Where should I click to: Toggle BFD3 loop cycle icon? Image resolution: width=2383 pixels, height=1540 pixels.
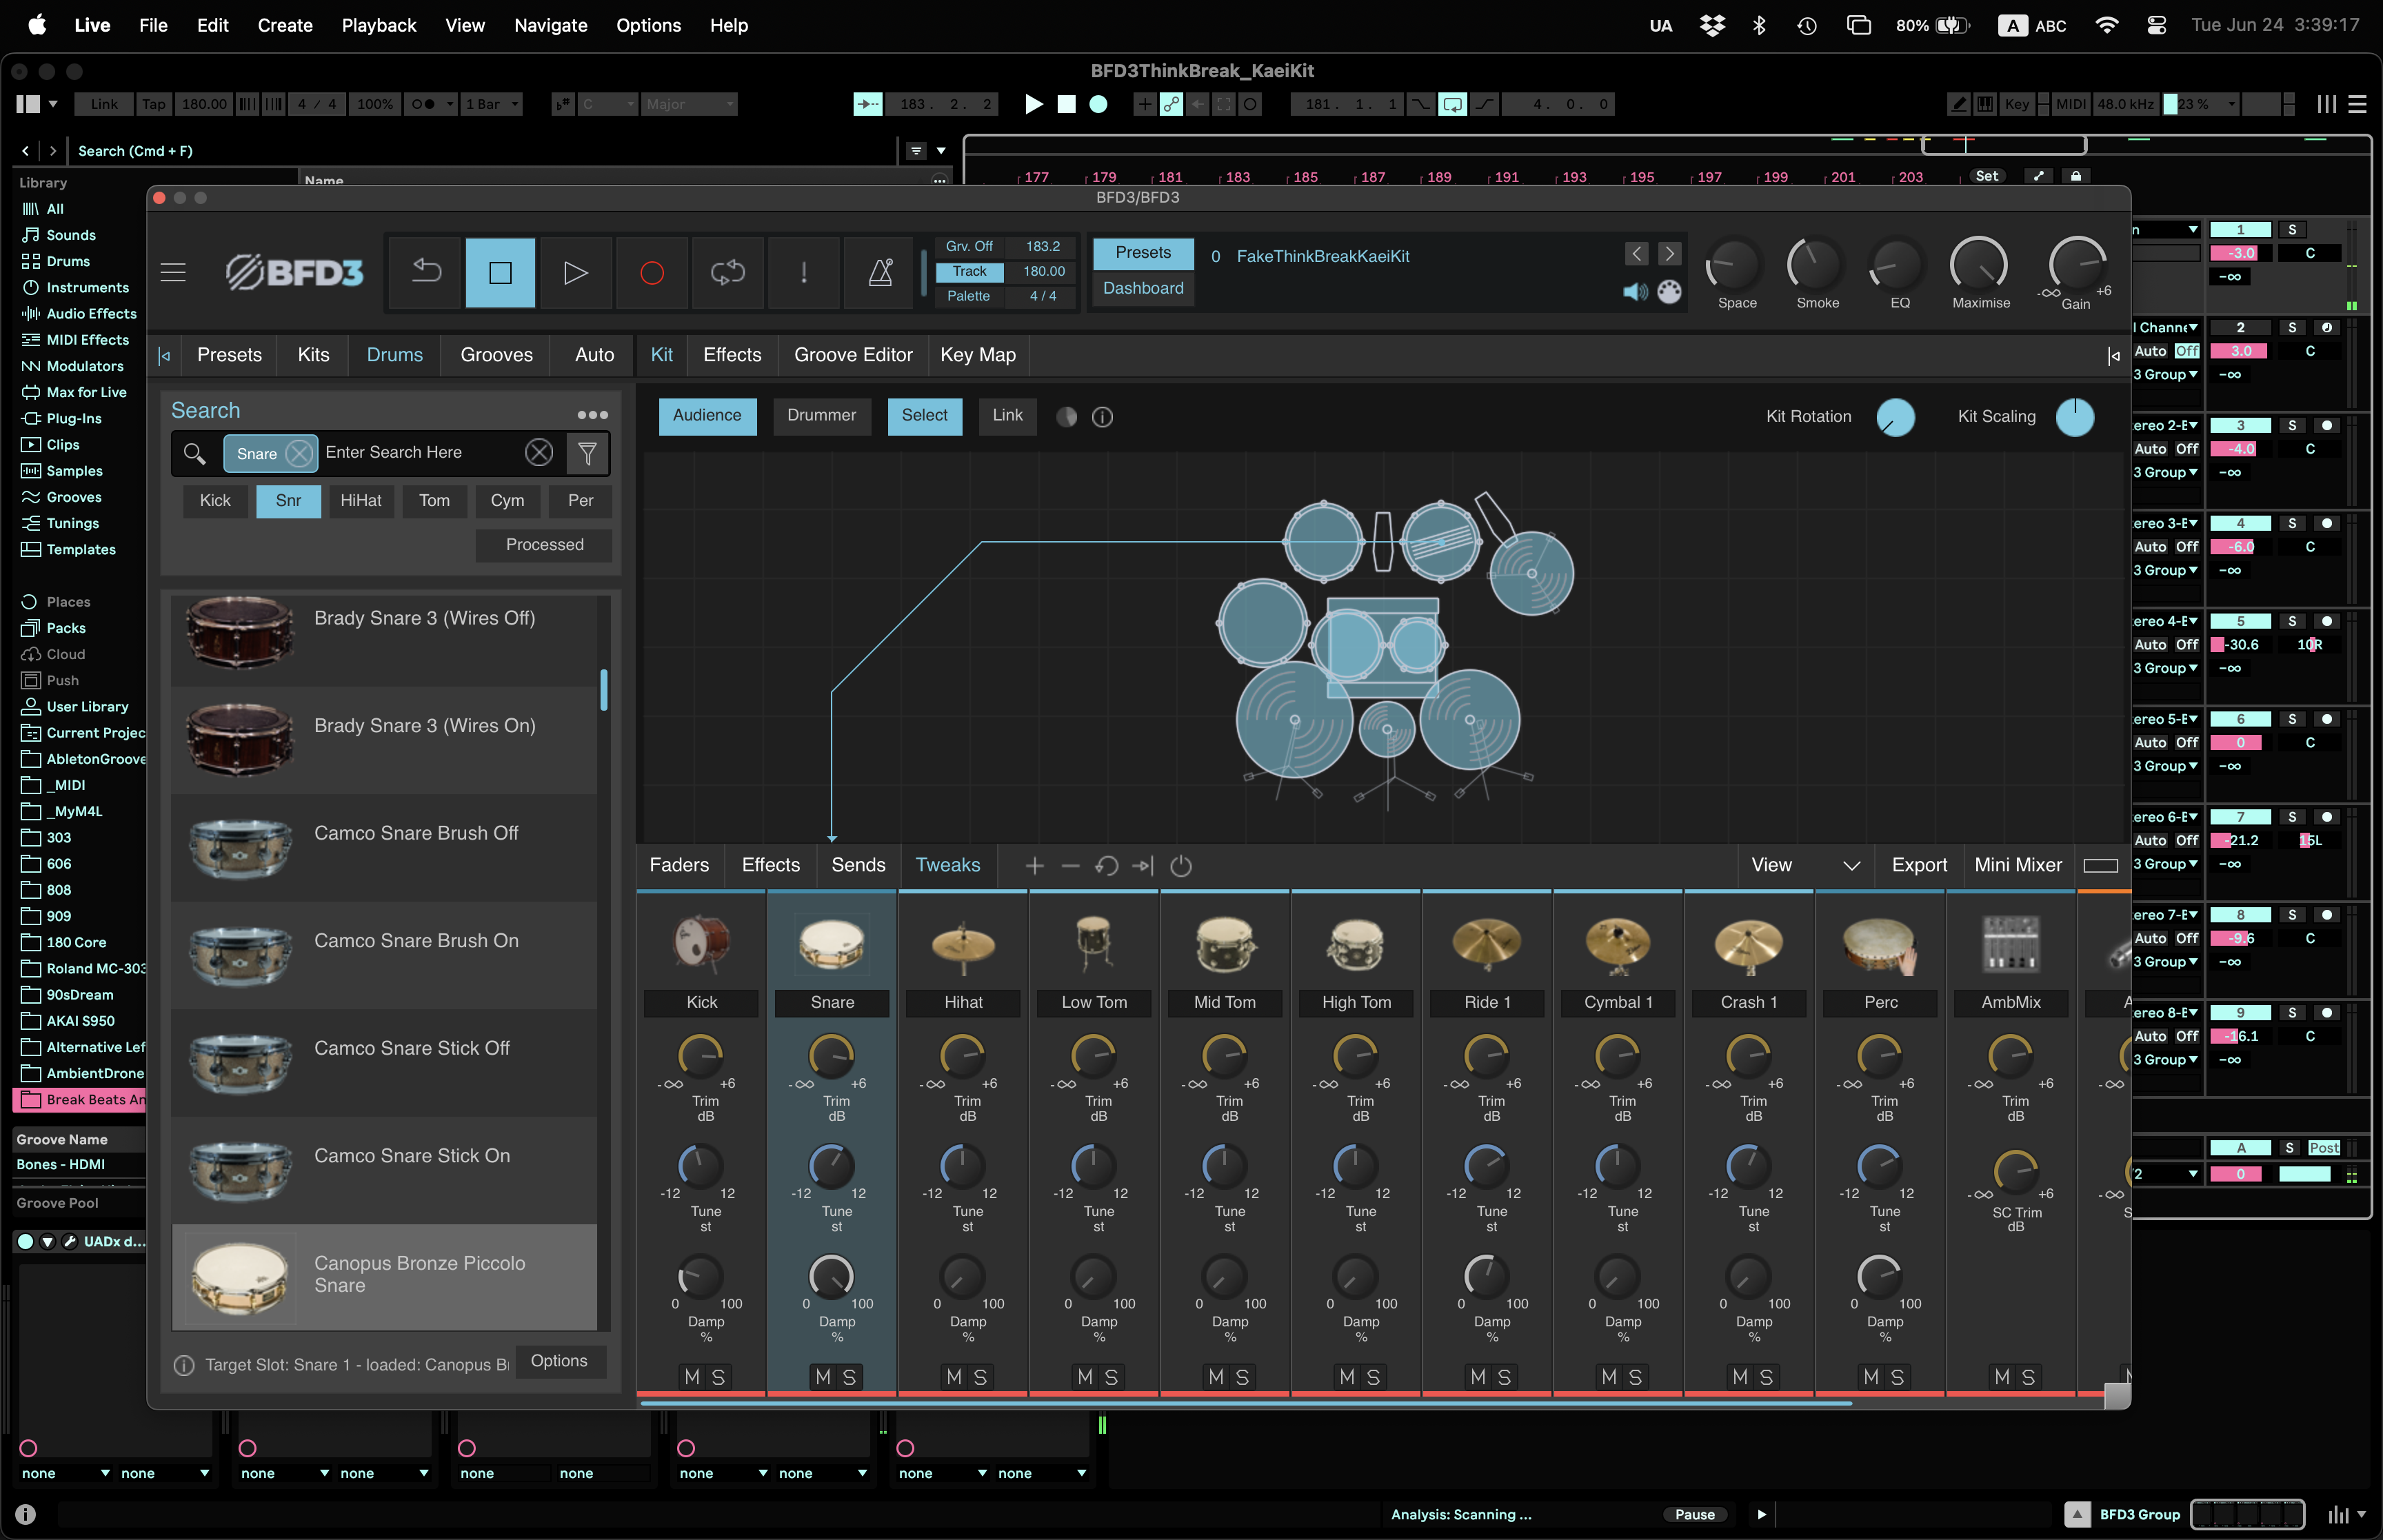[728, 272]
